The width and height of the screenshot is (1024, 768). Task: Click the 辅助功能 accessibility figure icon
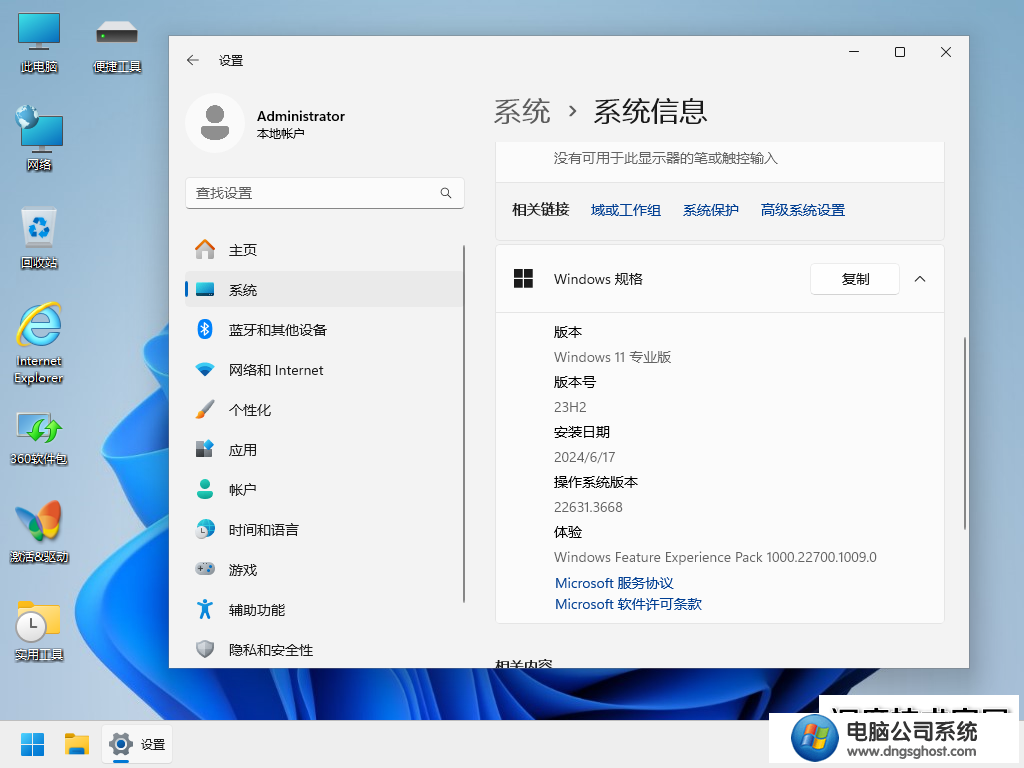coord(205,609)
